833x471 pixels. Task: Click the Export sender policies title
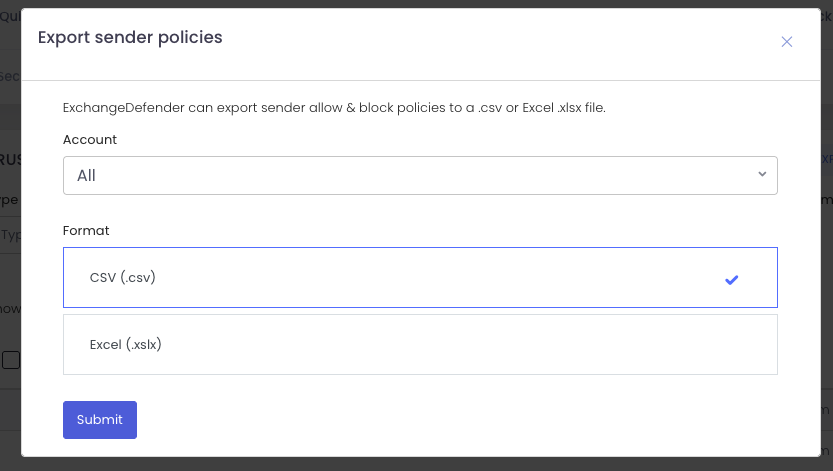[130, 38]
